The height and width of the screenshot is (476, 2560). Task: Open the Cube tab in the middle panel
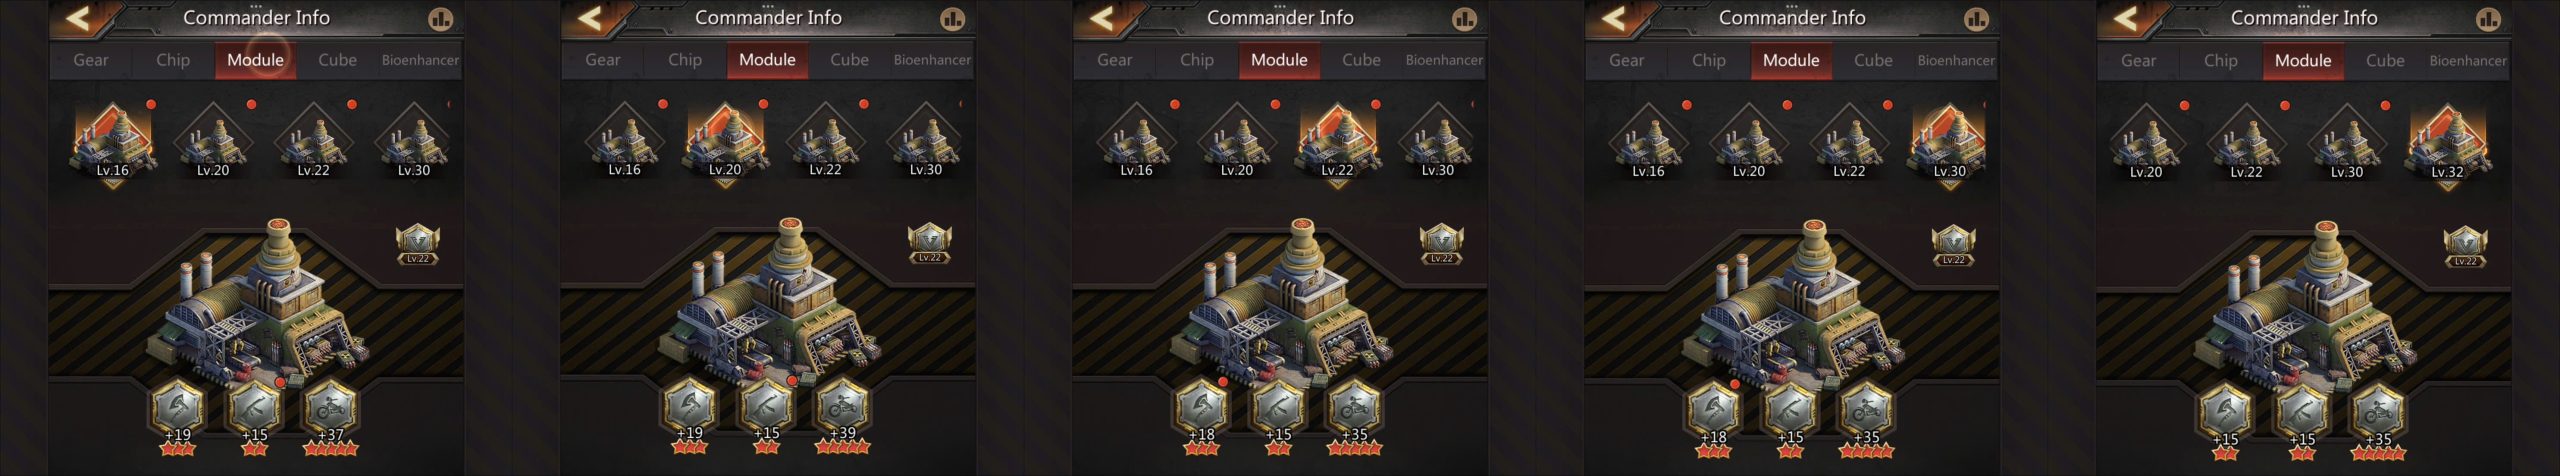pos(1361,60)
